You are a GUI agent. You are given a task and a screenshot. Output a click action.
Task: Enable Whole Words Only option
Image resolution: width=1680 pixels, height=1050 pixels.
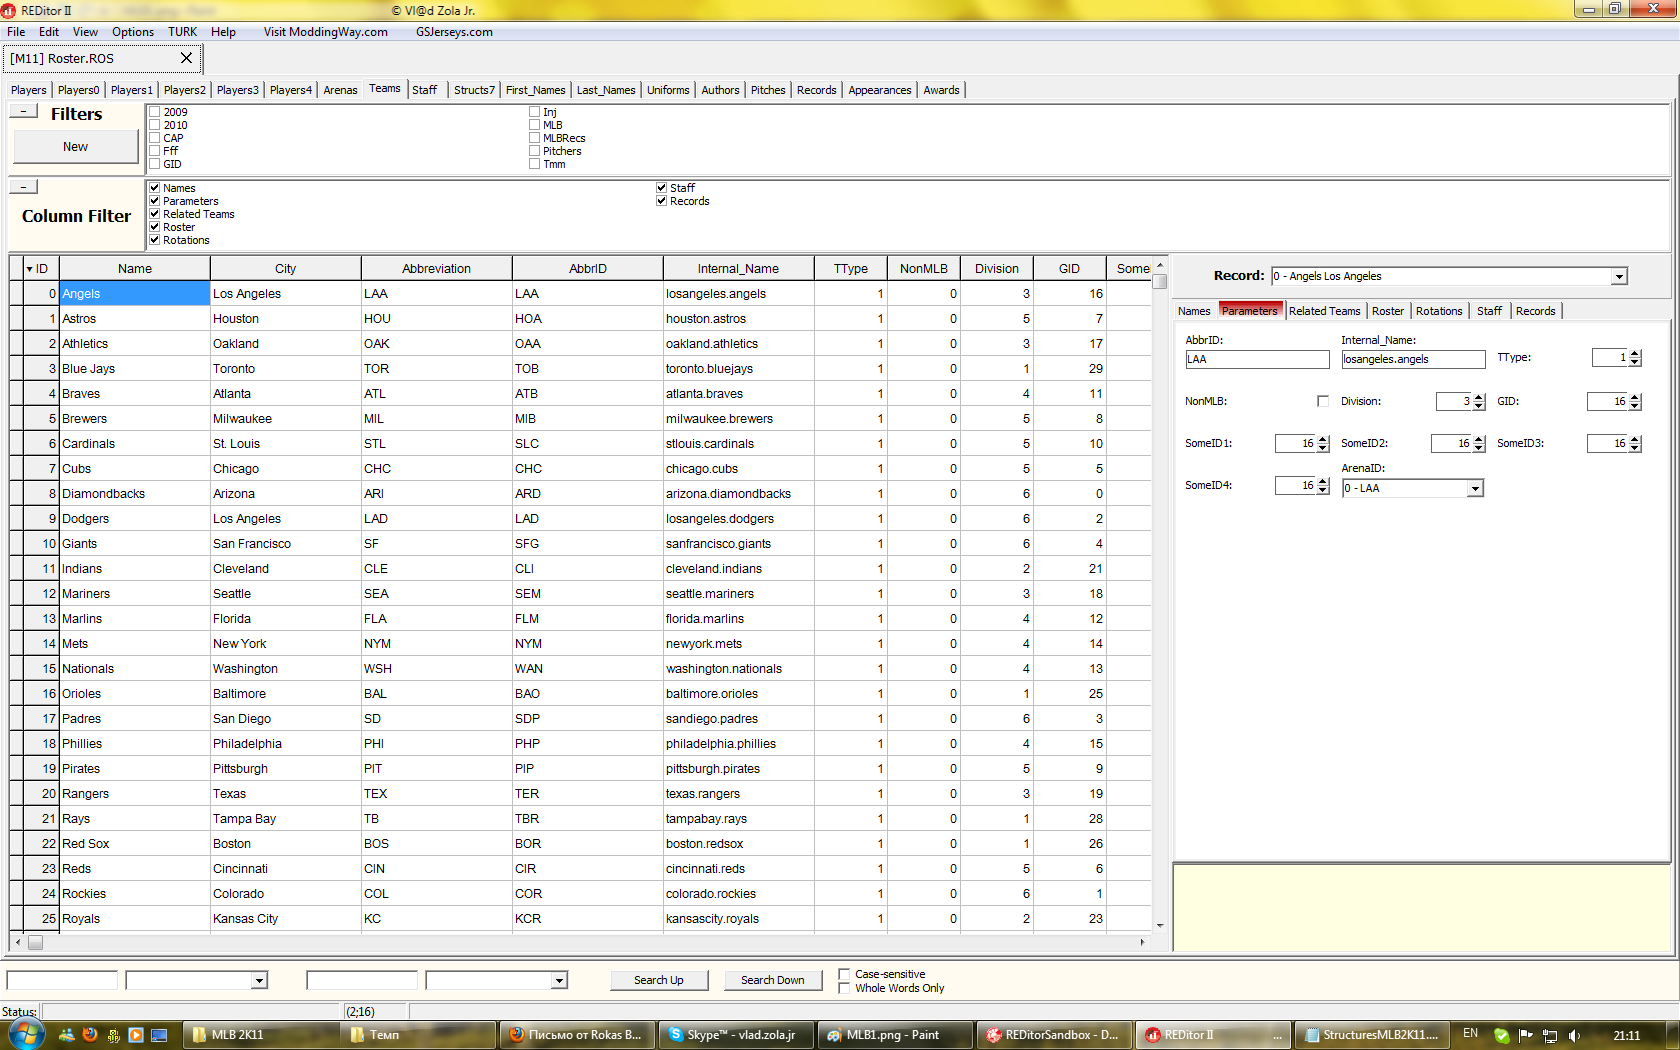click(x=844, y=988)
